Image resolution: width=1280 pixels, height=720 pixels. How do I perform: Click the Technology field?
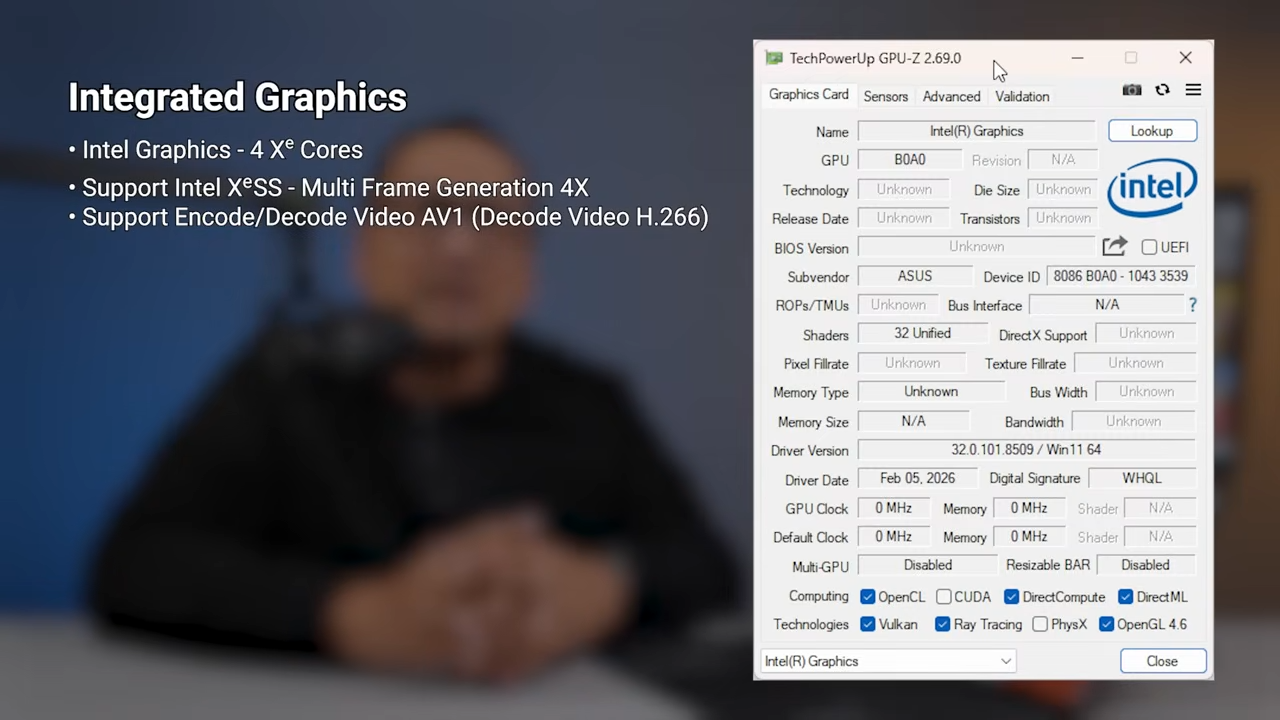click(x=904, y=189)
